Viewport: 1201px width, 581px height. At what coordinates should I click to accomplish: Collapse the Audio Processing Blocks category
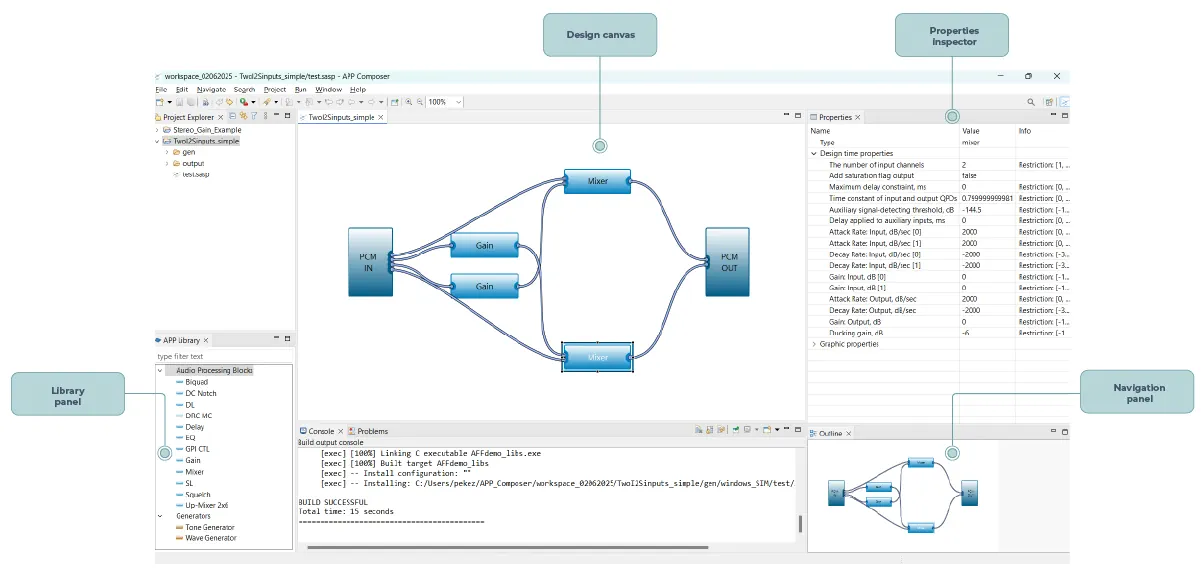coord(161,370)
